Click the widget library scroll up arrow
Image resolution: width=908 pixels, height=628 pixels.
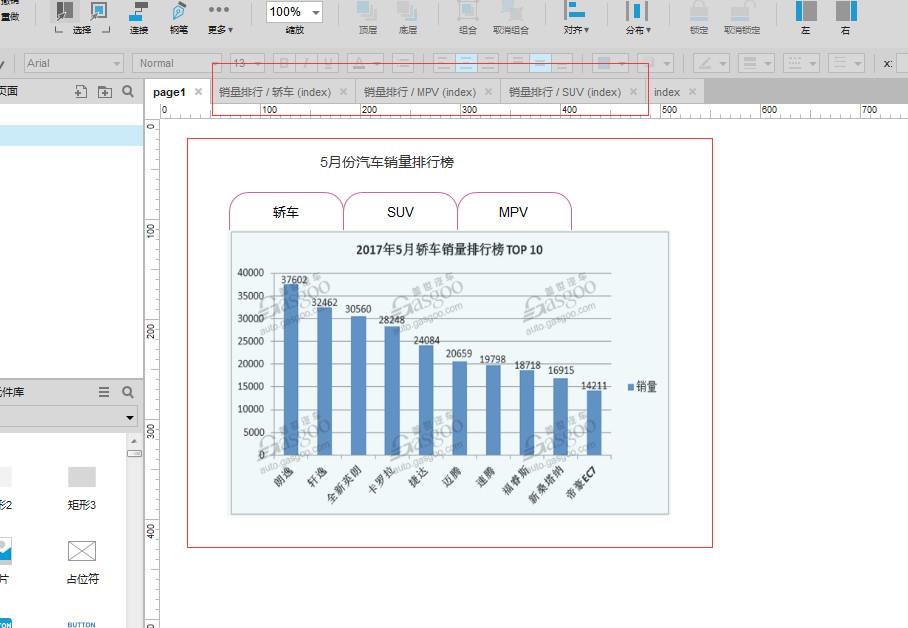tap(134, 441)
